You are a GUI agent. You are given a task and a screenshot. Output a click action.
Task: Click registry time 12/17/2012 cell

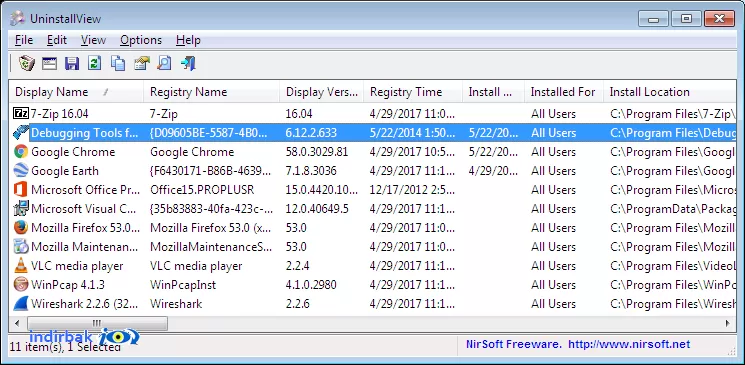[x=412, y=190]
